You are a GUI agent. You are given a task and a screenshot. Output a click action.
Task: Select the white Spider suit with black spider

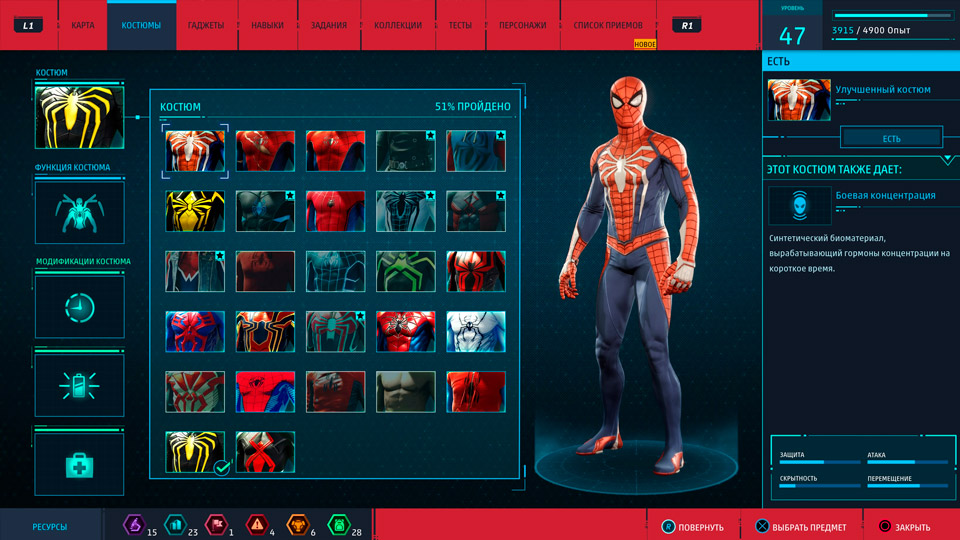click(476, 331)
